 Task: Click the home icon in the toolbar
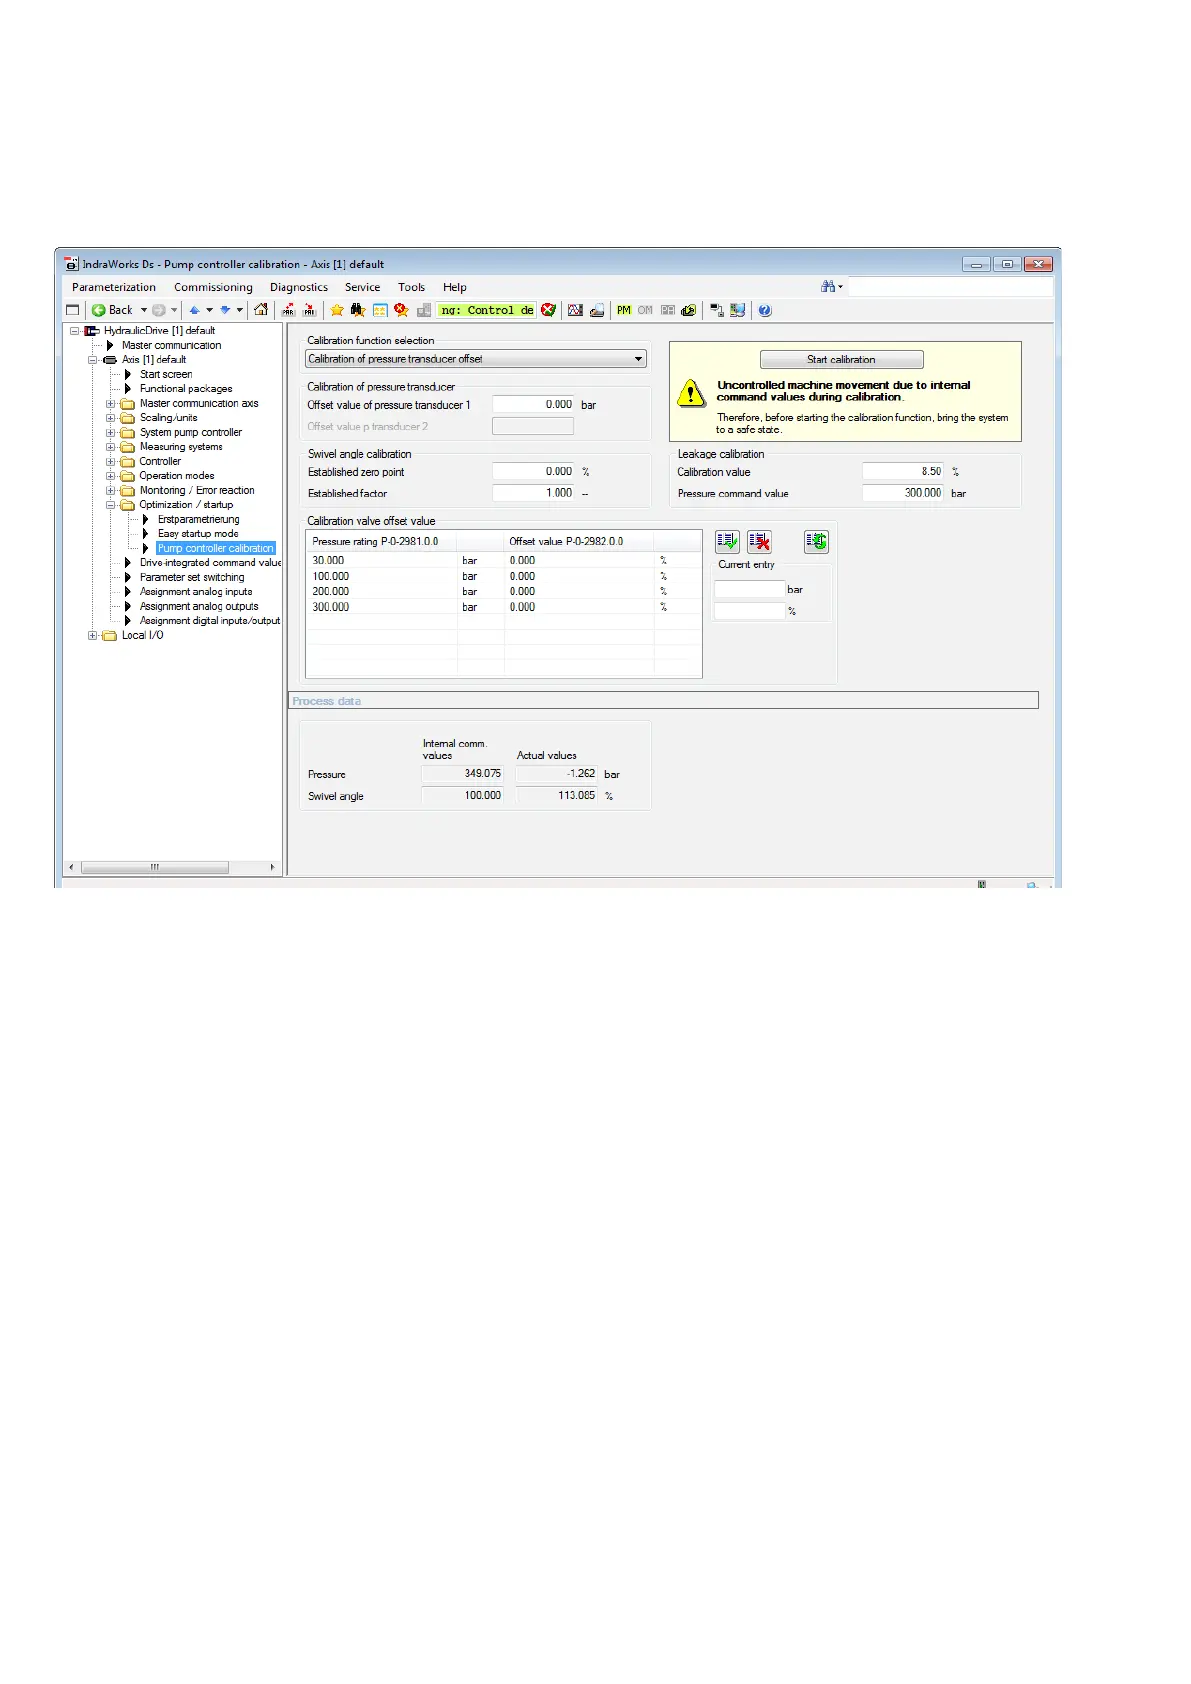261,310
